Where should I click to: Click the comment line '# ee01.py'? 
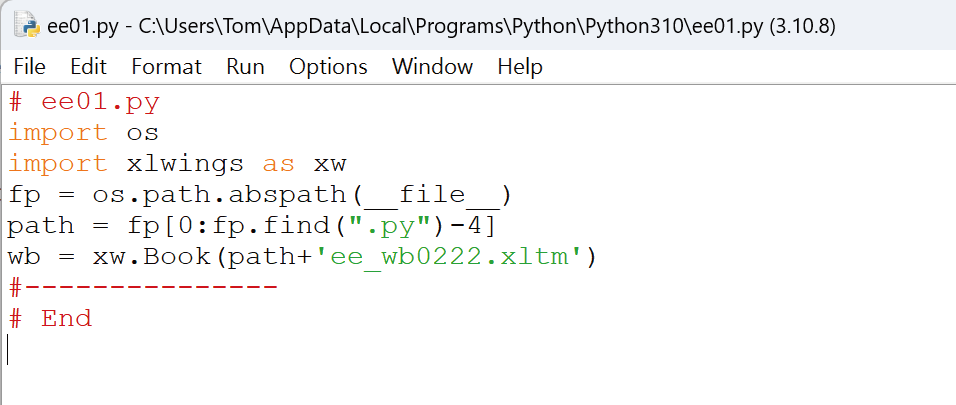84,102
